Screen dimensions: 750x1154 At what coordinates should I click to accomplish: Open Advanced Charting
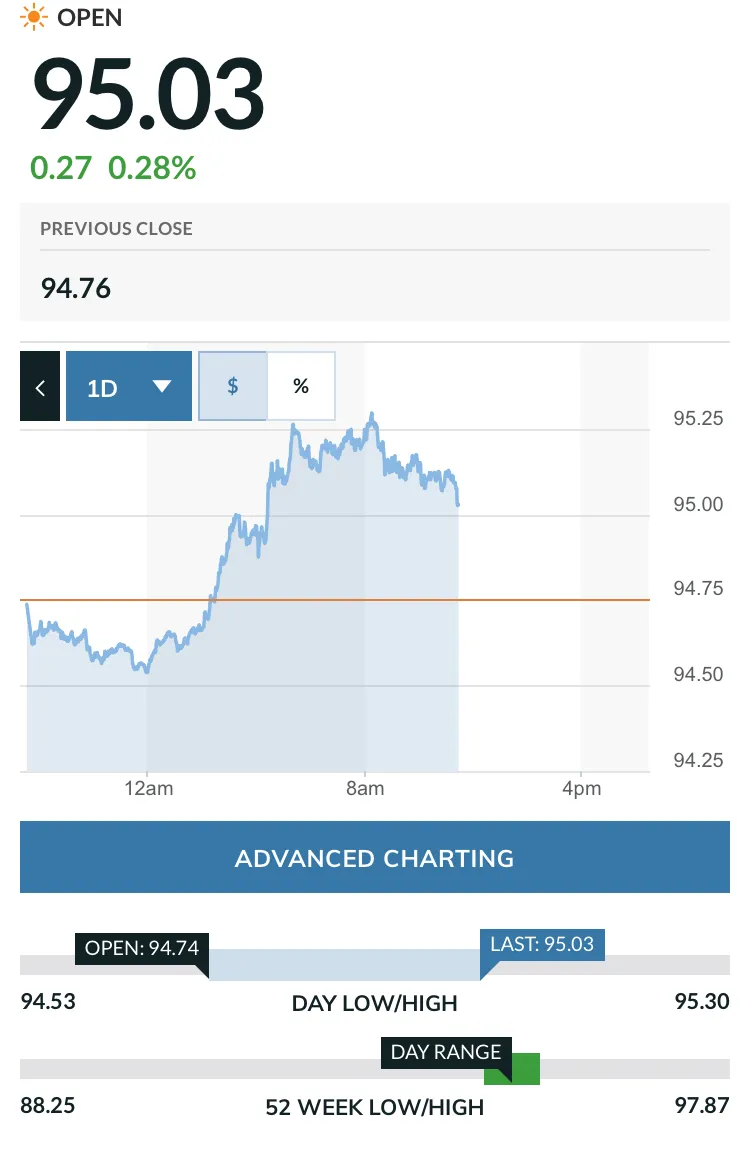coord(375,857)
